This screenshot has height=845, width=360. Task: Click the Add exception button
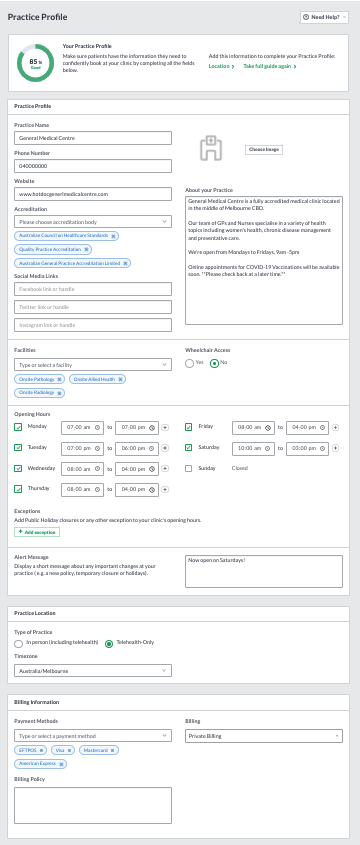[x=37, y=532]
